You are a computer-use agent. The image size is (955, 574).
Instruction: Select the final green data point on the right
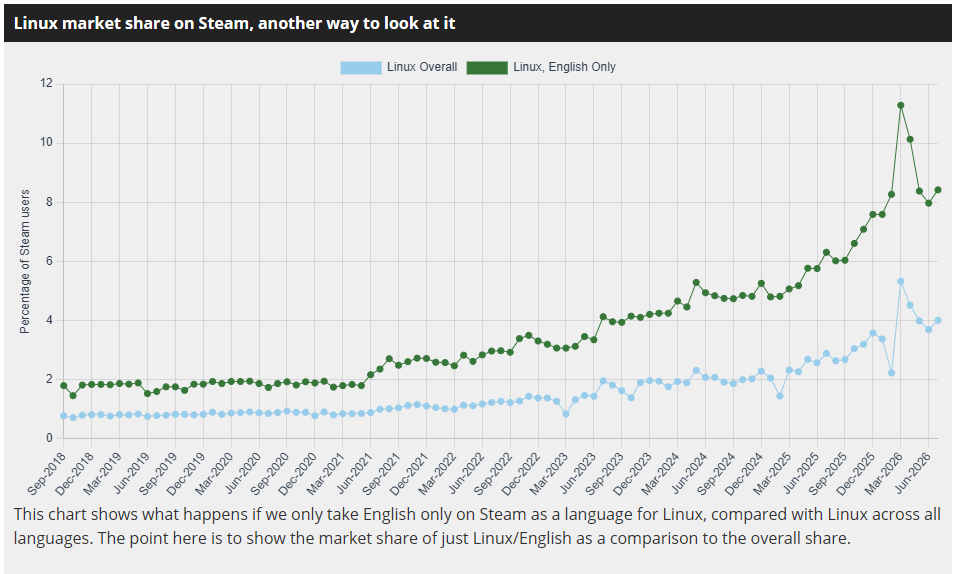click(x=938, y=190)
